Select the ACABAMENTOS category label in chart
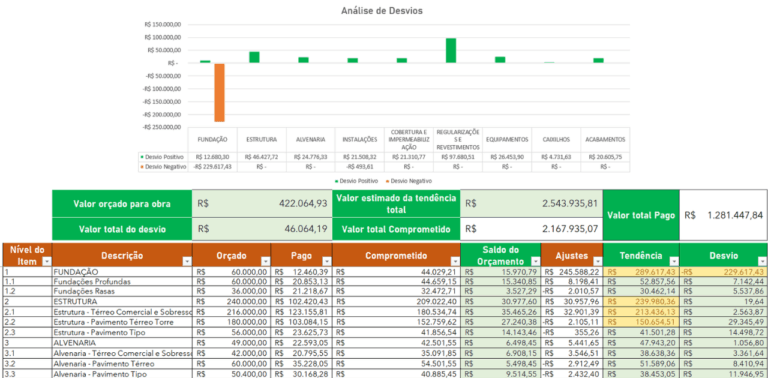The width and height of the screenshot is (768, 378). [605, 140]
